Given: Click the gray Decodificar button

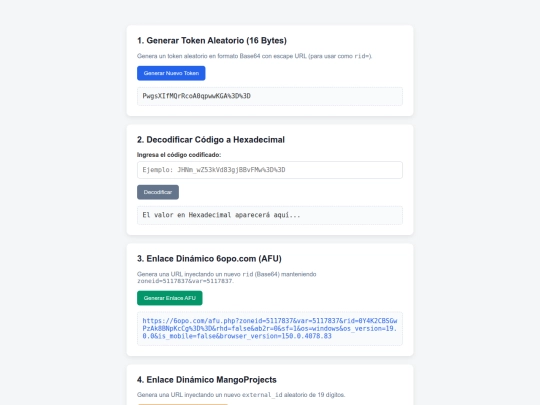Looking at the screenshot, I should pos(158,192).
